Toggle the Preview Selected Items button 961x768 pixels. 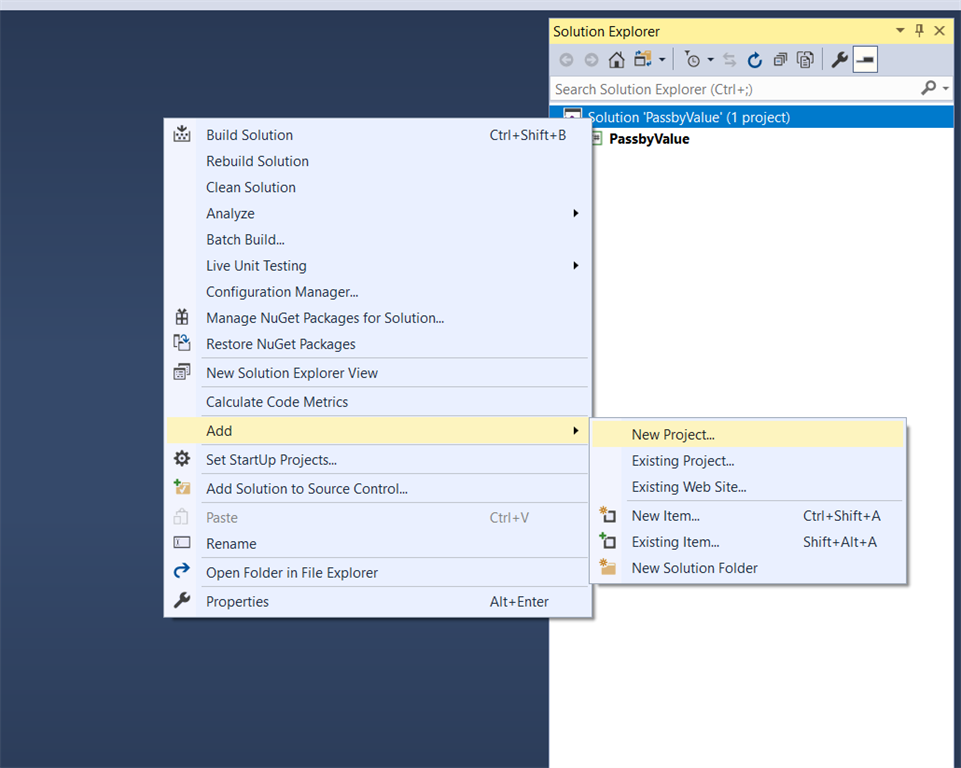[x=865, y=60]
